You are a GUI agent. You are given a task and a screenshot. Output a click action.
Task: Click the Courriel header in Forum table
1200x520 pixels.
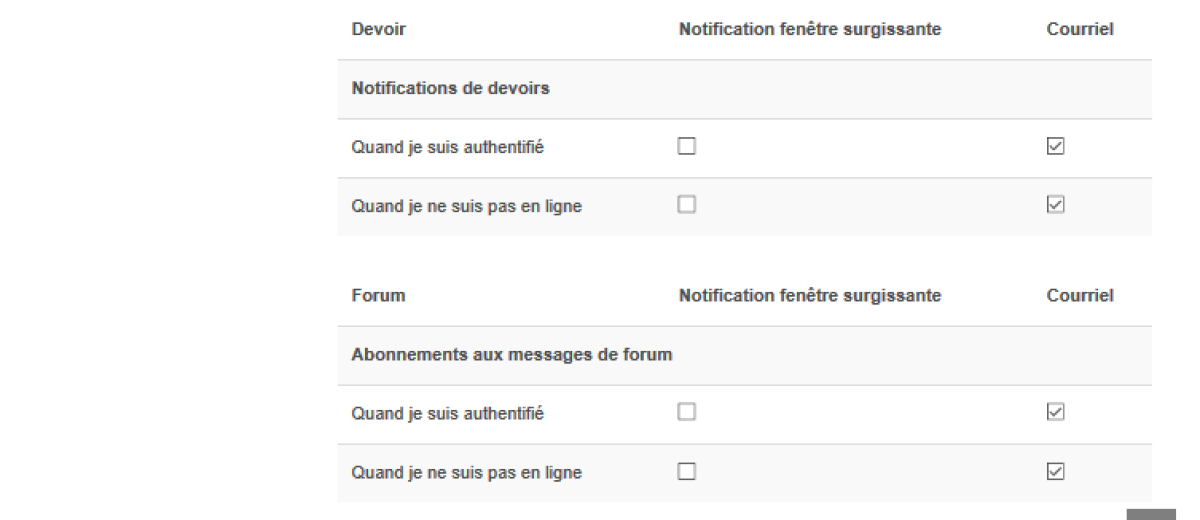1079,296
